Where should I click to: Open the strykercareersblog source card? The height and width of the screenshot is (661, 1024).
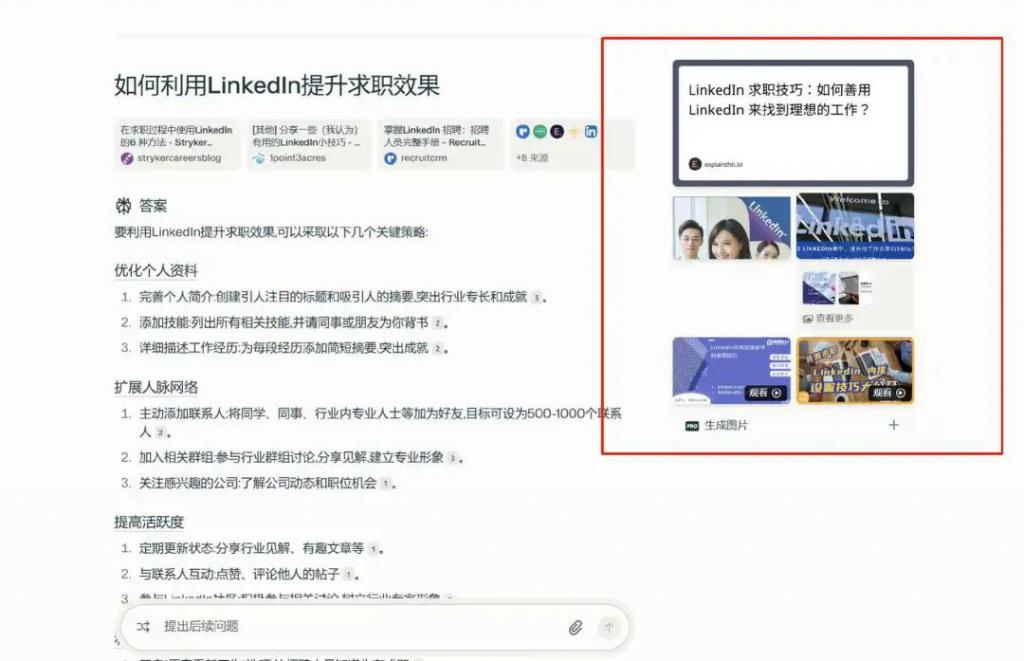click(x=178, y=144)
